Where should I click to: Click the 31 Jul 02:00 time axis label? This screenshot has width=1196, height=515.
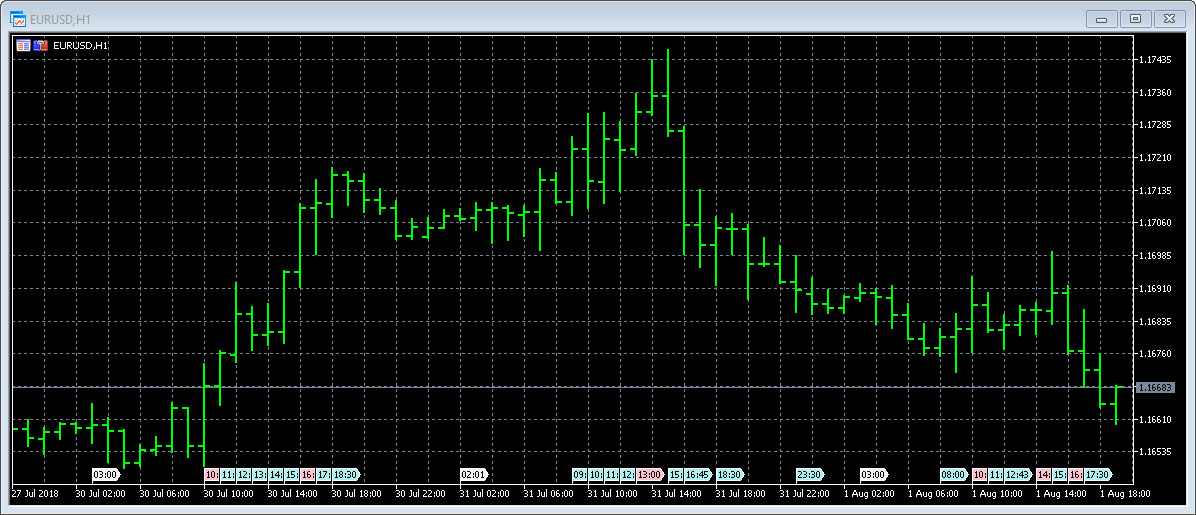tap(484, 494)
